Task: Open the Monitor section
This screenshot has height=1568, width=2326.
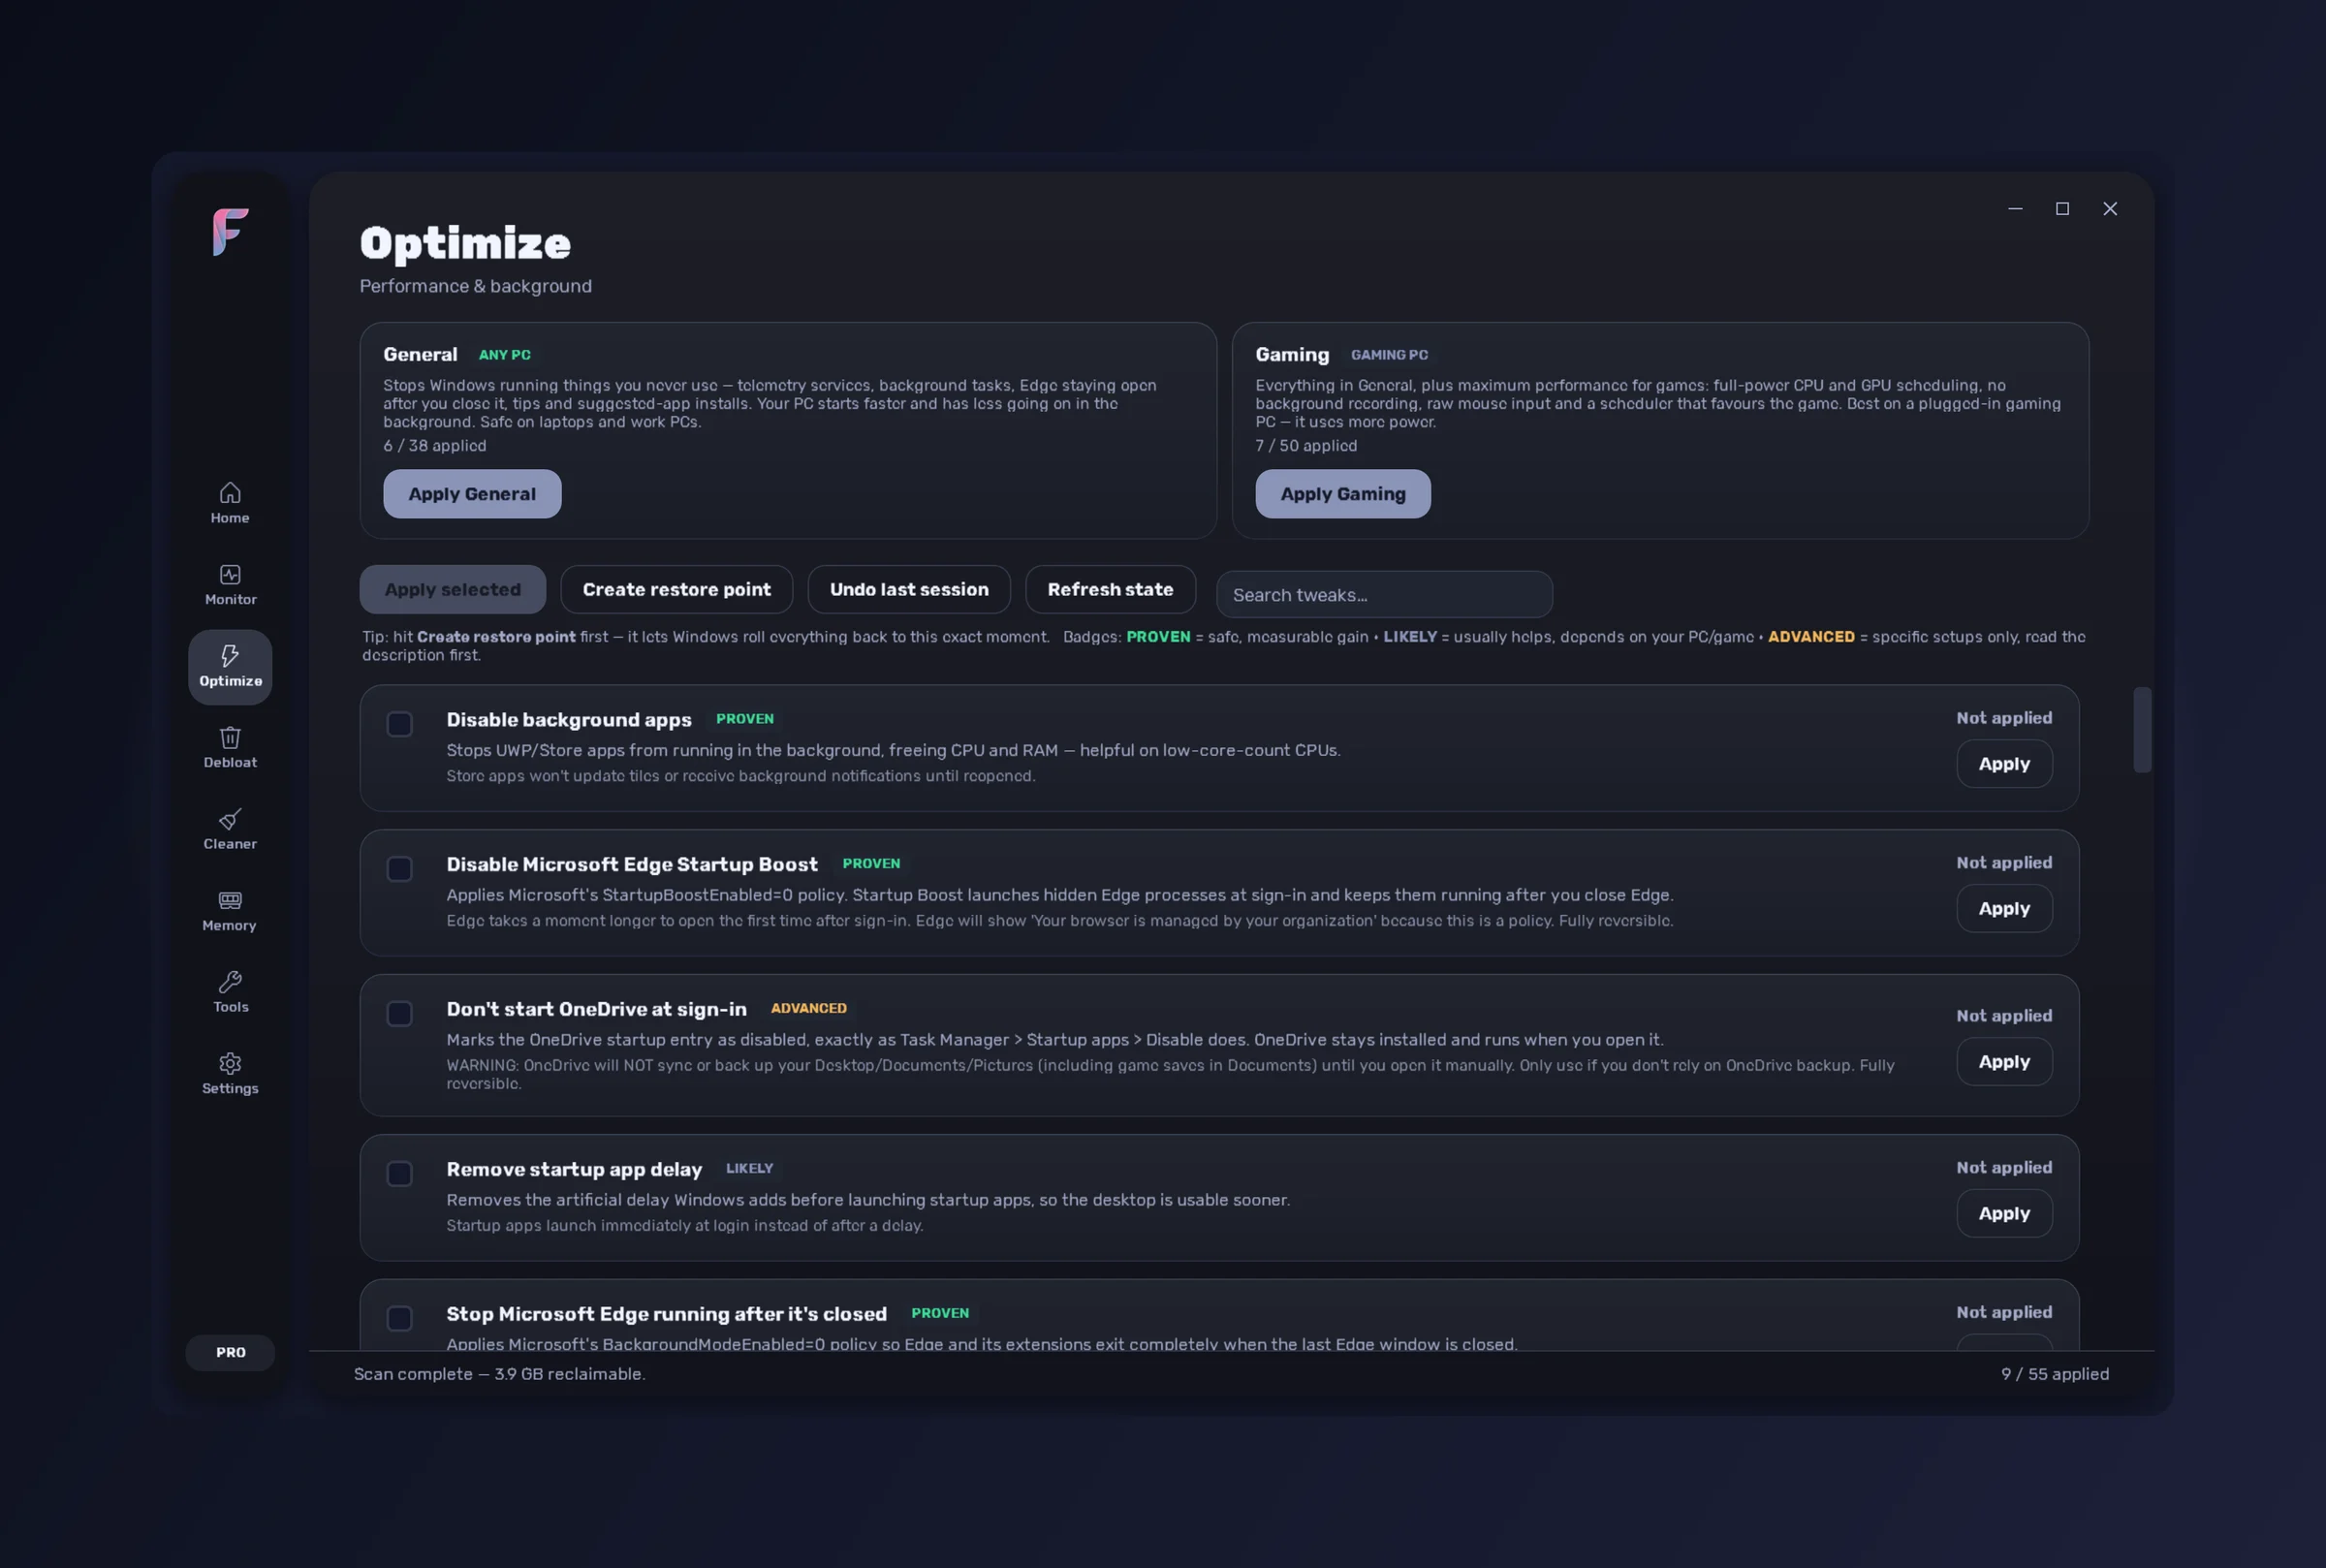Action: pyautogui.click(x=230, y=585)
